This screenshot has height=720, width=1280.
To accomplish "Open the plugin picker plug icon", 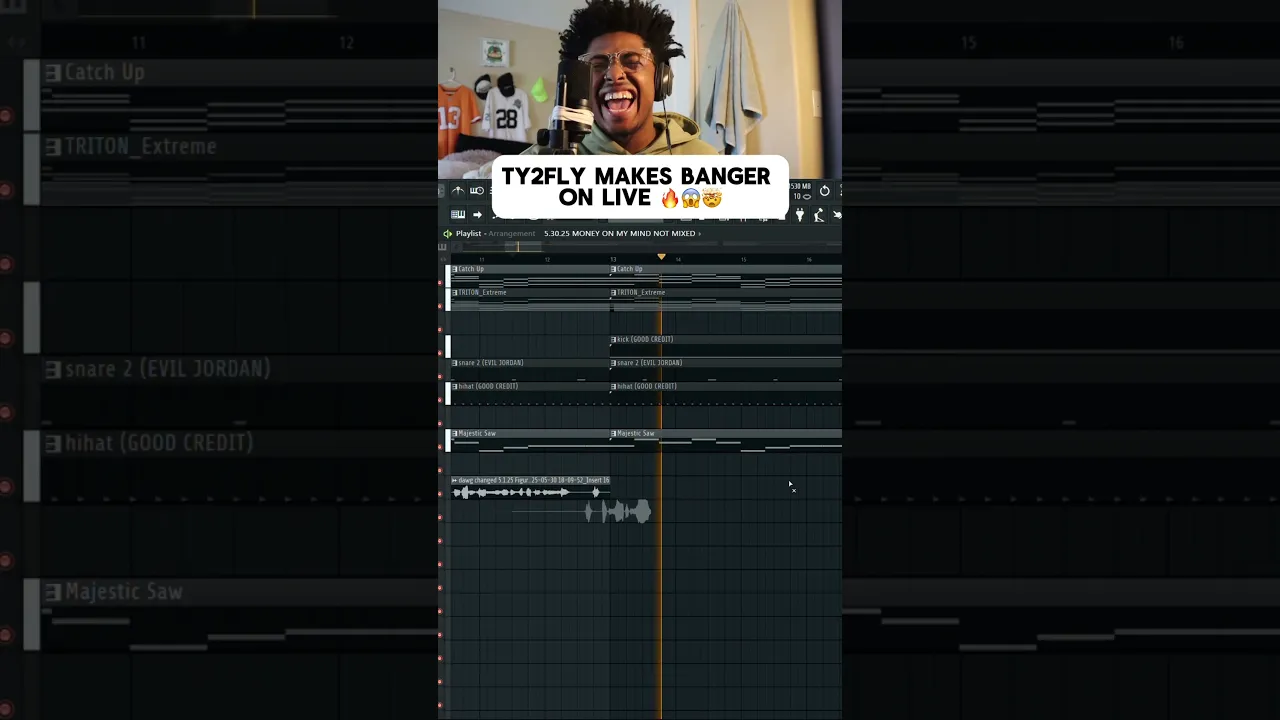I will (799, 214).
